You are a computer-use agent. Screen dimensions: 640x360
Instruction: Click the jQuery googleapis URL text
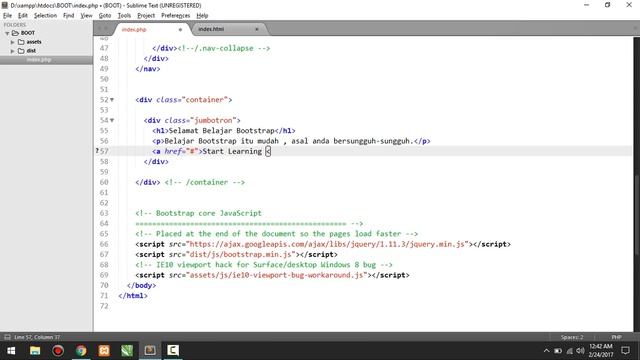pyautogui.click(x=327, y=244)
